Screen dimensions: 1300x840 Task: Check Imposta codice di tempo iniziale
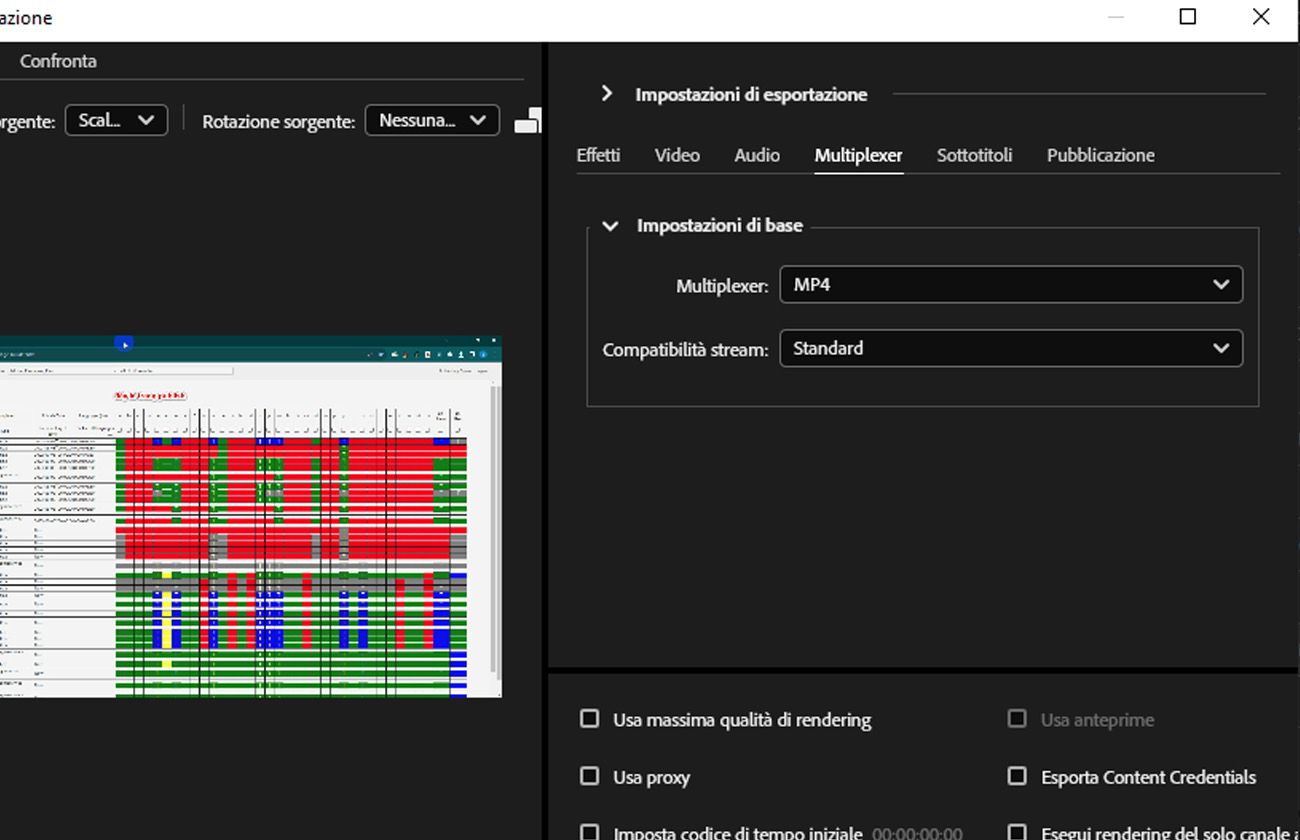tap(590, 832)
